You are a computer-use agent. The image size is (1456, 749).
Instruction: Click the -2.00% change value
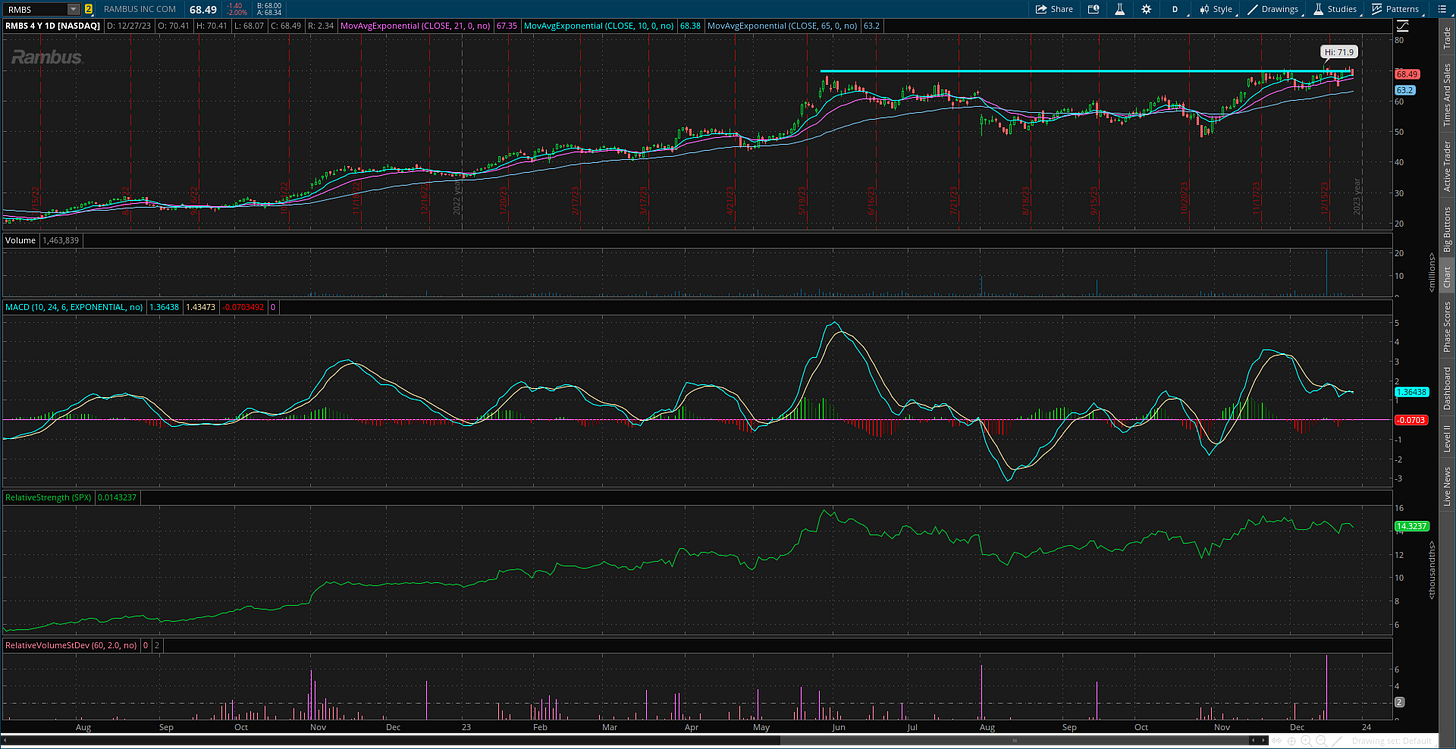(x=236, y=12)
